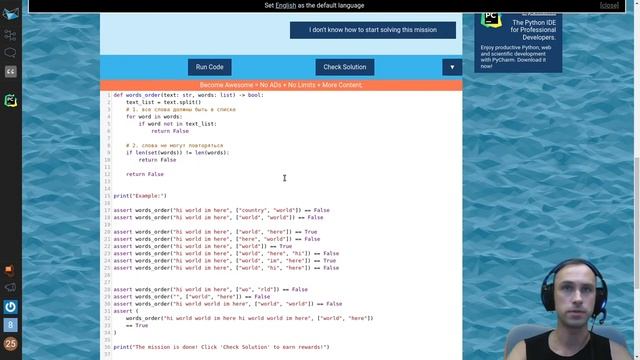This screenshot has width=640, height=360.
Task: Click the Run Code button
Action: coord(209,67)
